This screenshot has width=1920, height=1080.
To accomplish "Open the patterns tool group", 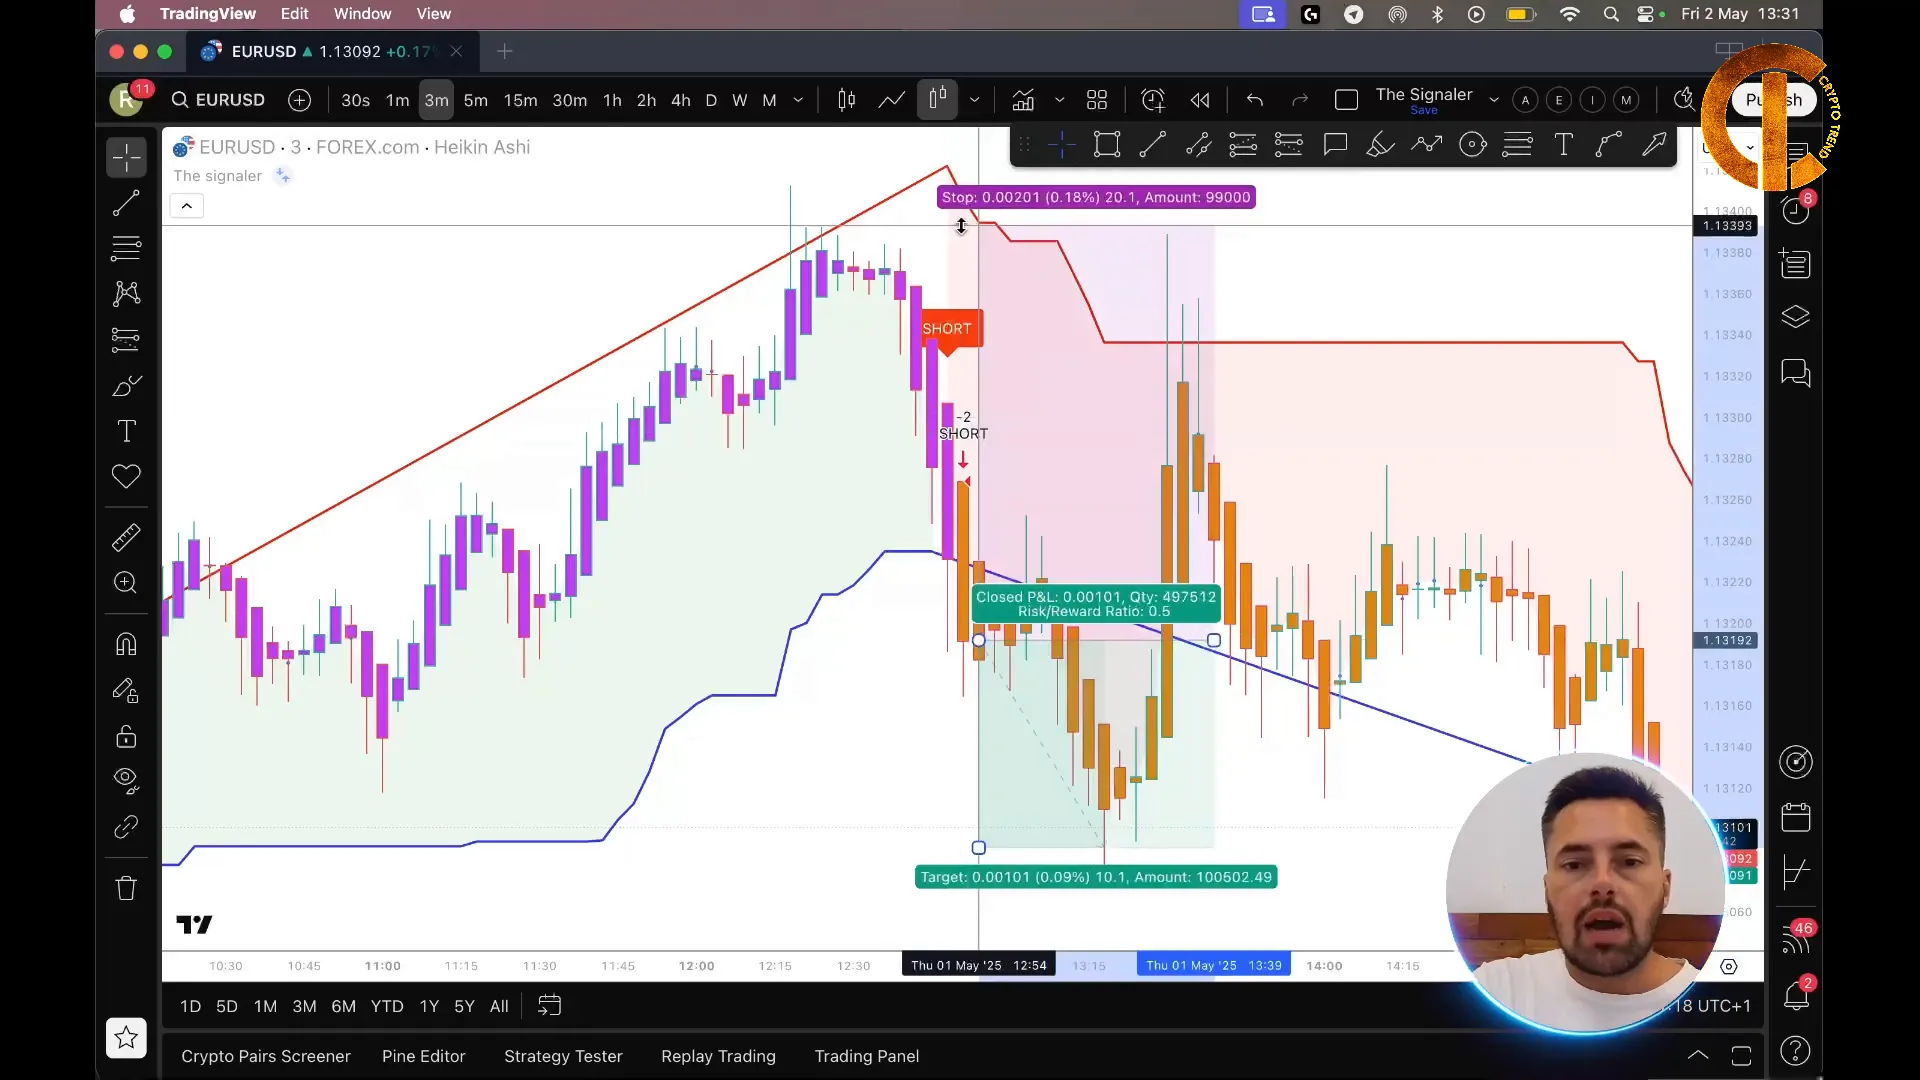I will 126,293.
